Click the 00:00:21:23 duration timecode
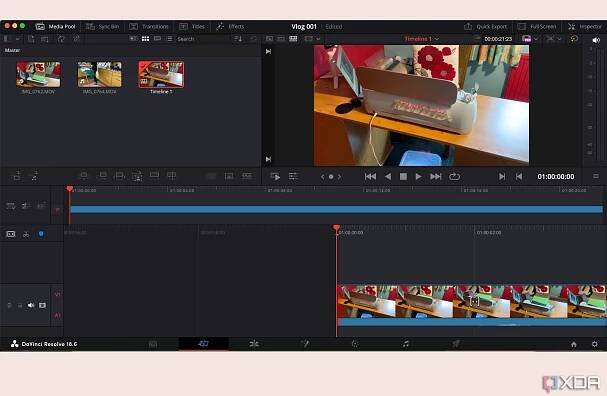This screenshot has height=396, width=607. pos(498,39)
